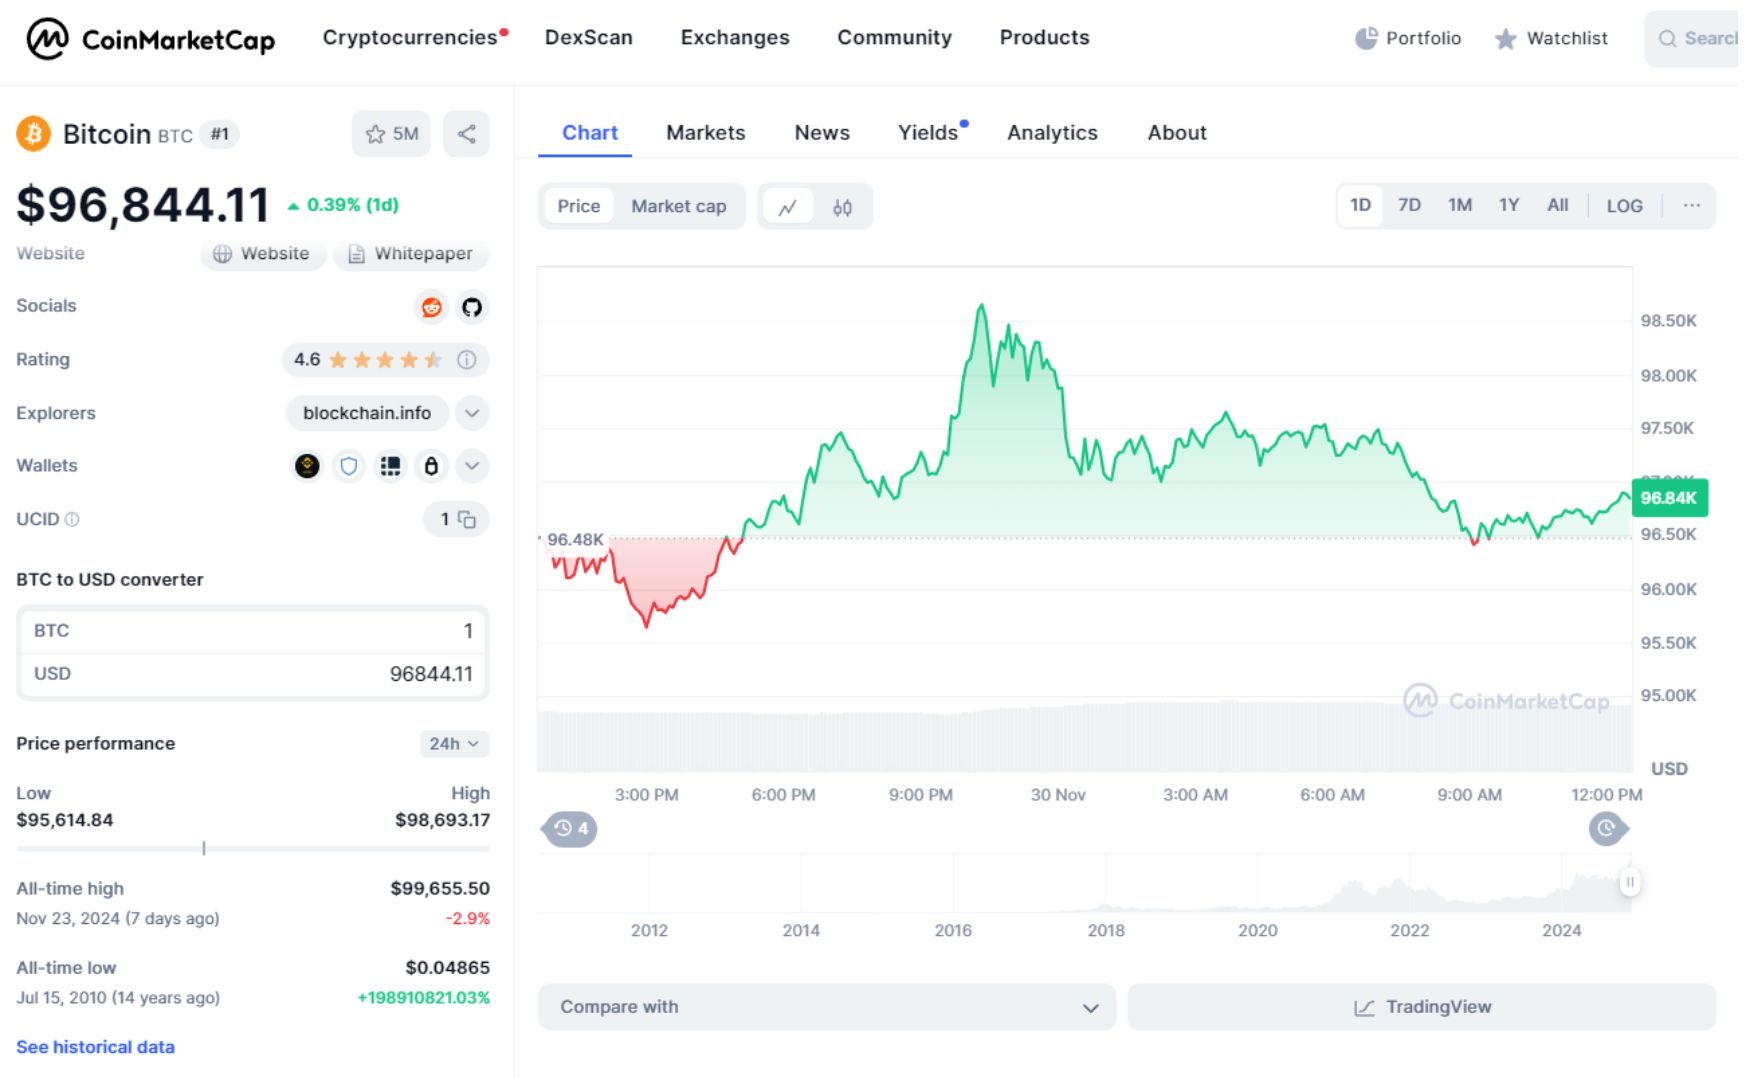Open the Exchanges menu
This screenshot has height=1078, width=1744.
pos(734,37)
